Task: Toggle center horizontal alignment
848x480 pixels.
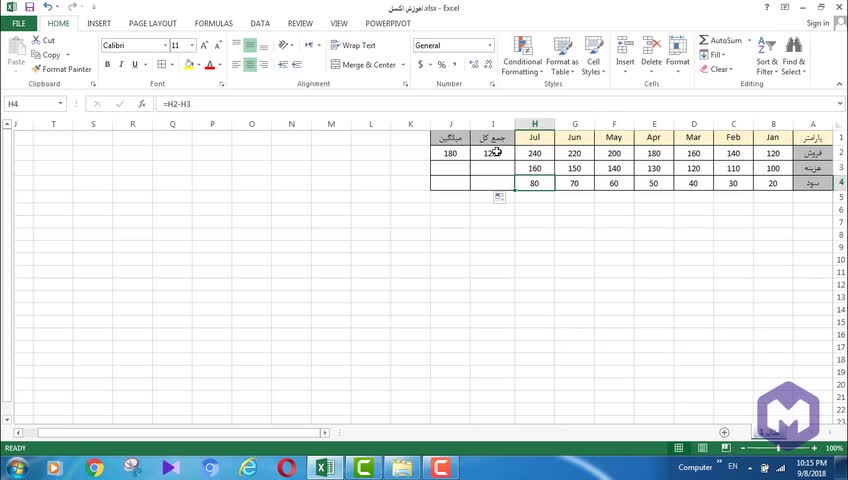Action: tap(250, 64)
